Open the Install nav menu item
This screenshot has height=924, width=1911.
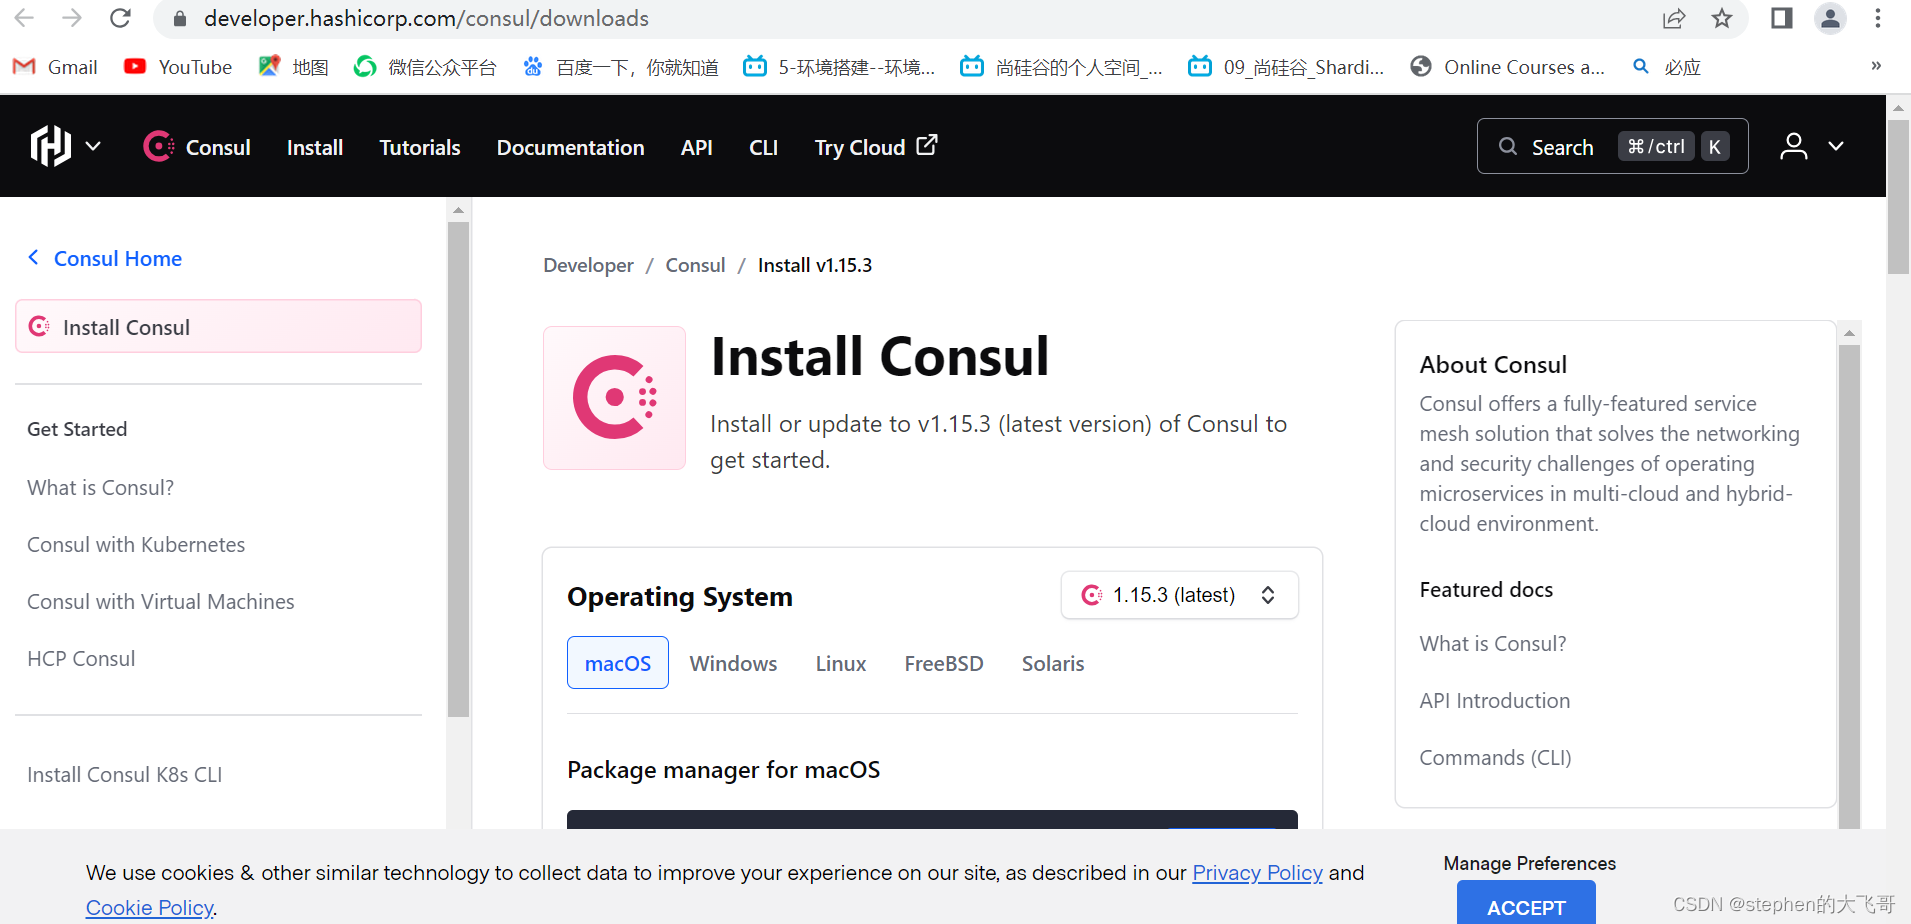point(315,147)
